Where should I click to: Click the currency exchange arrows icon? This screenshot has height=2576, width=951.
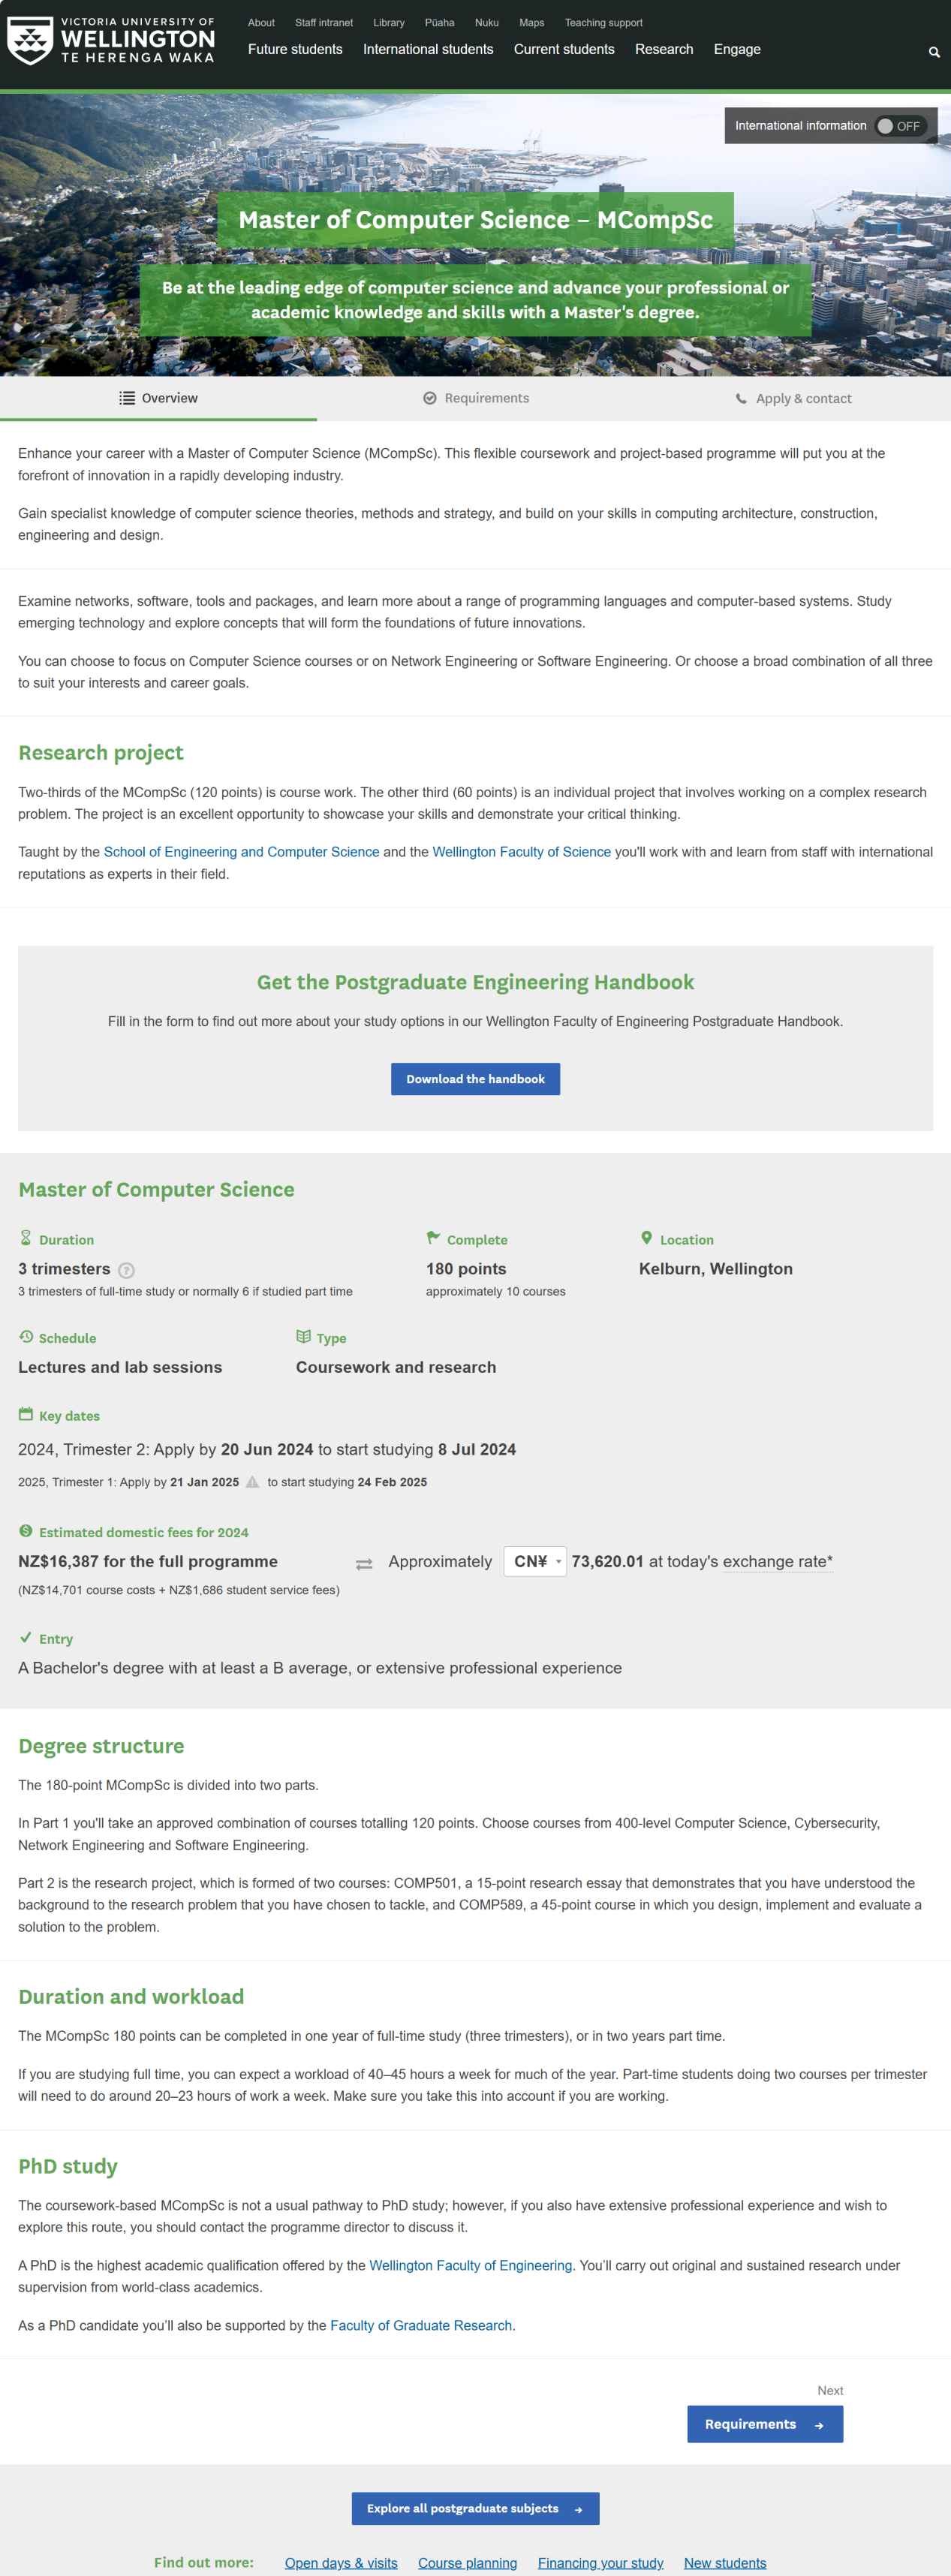point(364,1563)
